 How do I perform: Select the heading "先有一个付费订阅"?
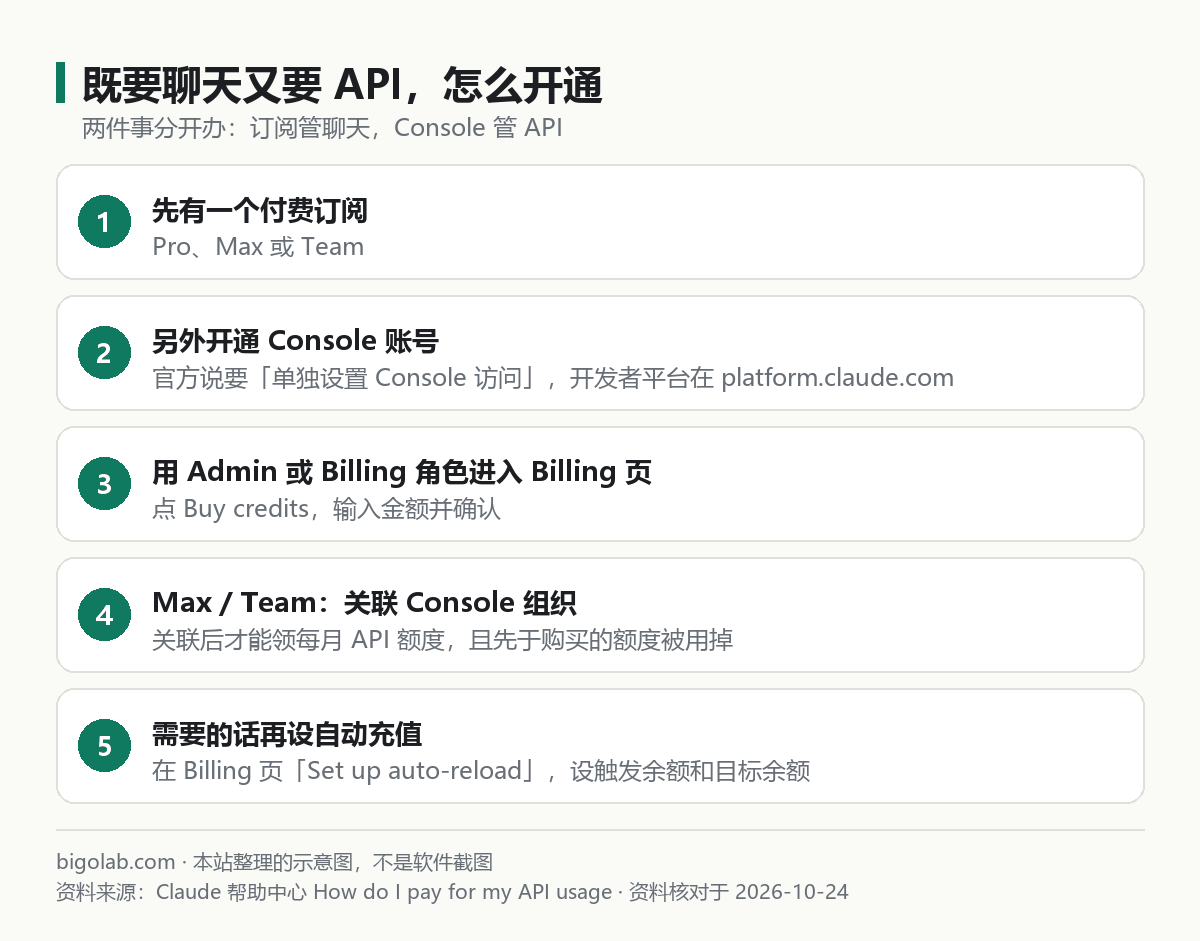point(260,210)
